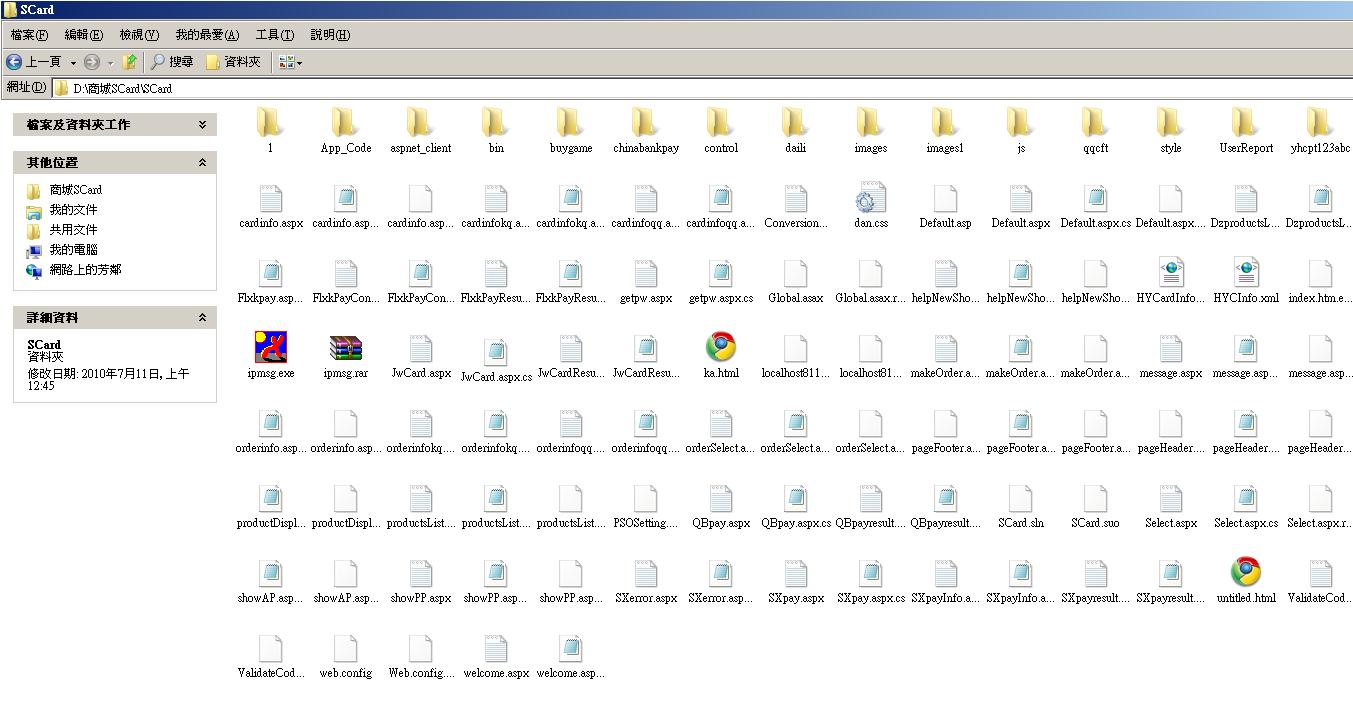The width and height of the screenshot is (1353, 710).
Task: Open the views dropdown in toolbar
Action: pos(290,62)
